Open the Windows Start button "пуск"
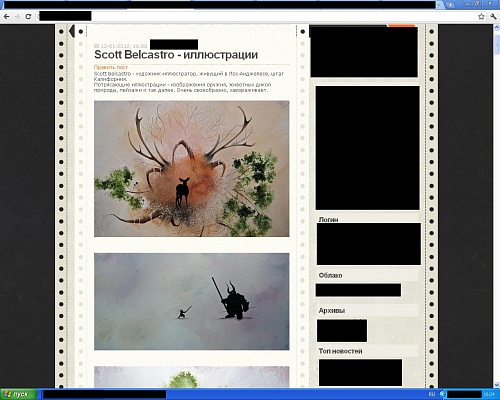 [x=18, y=394]
